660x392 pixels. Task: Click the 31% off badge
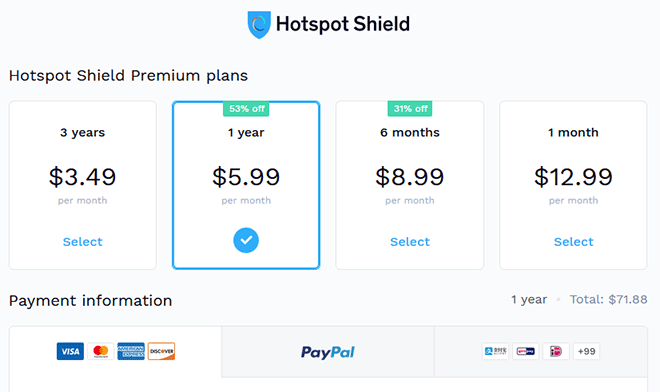click(410, 109)
